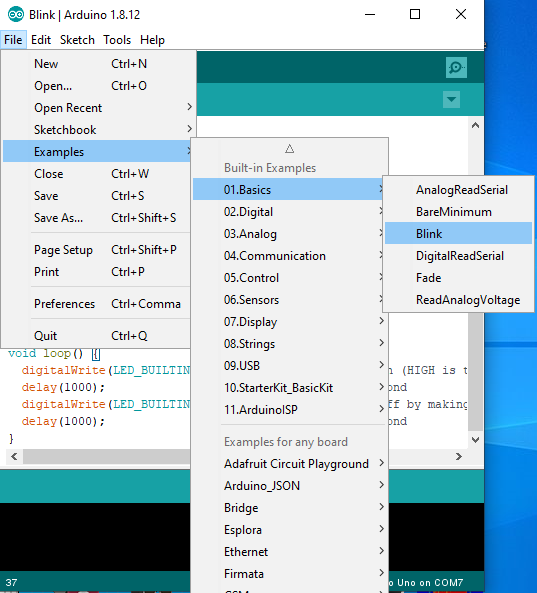
Task: Expand the 10.StarterKit_BasicKit submenu
Action: coord(289,387)
